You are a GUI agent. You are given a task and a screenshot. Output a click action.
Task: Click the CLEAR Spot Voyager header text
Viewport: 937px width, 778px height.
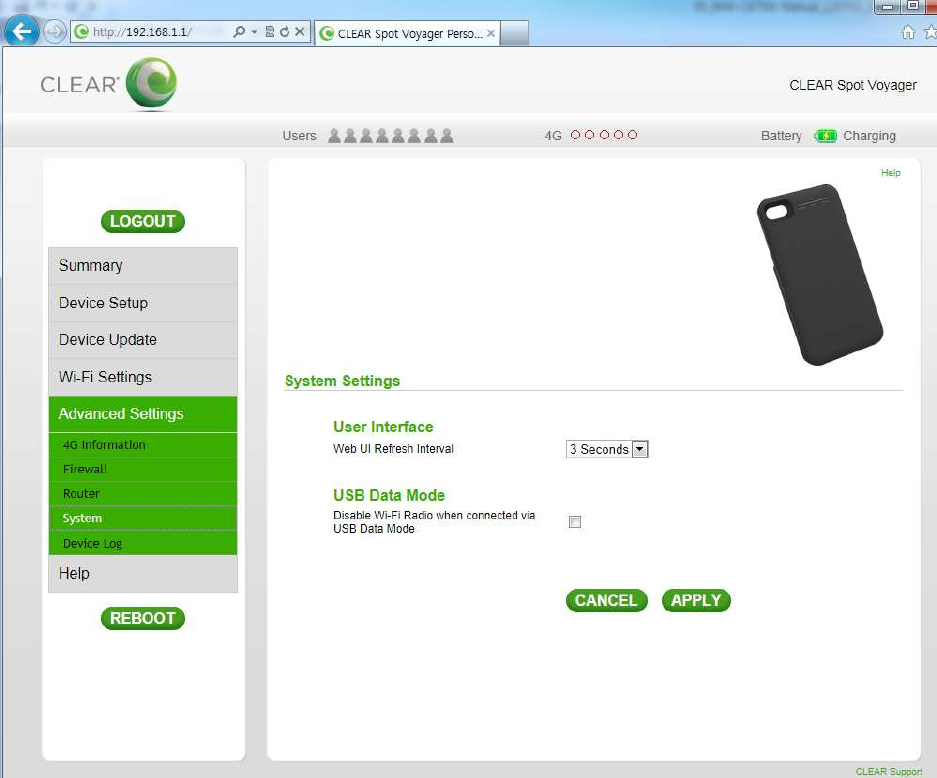point(853,85)
